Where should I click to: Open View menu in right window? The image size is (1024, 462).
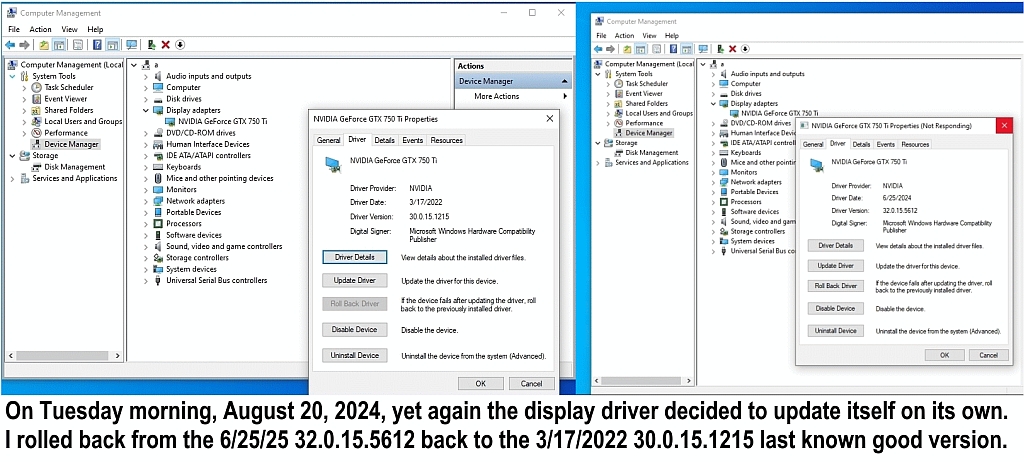pos(649,36)
